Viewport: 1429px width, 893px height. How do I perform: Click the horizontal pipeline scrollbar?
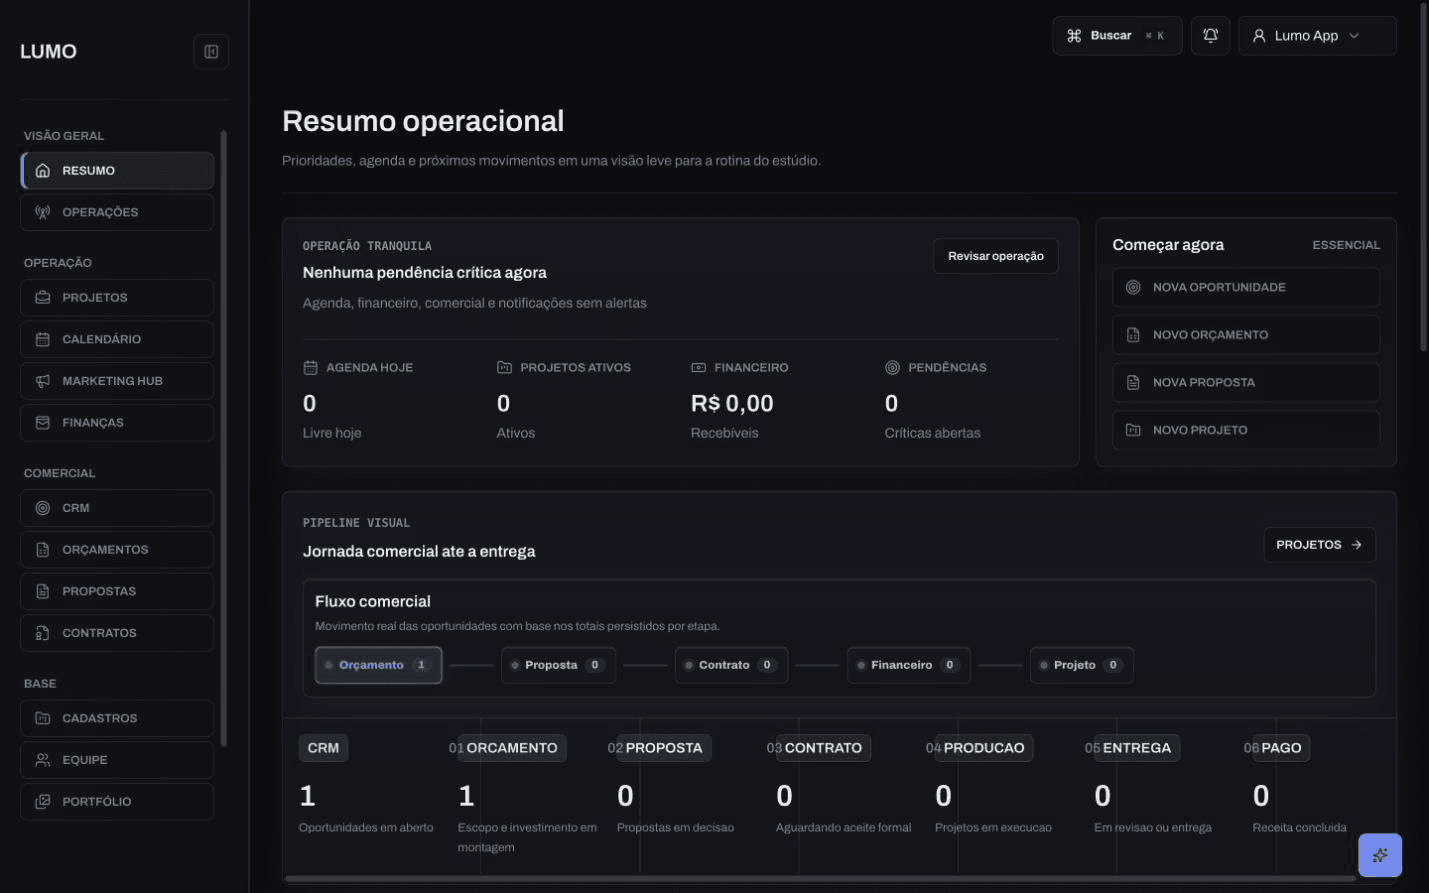[820, 879]
